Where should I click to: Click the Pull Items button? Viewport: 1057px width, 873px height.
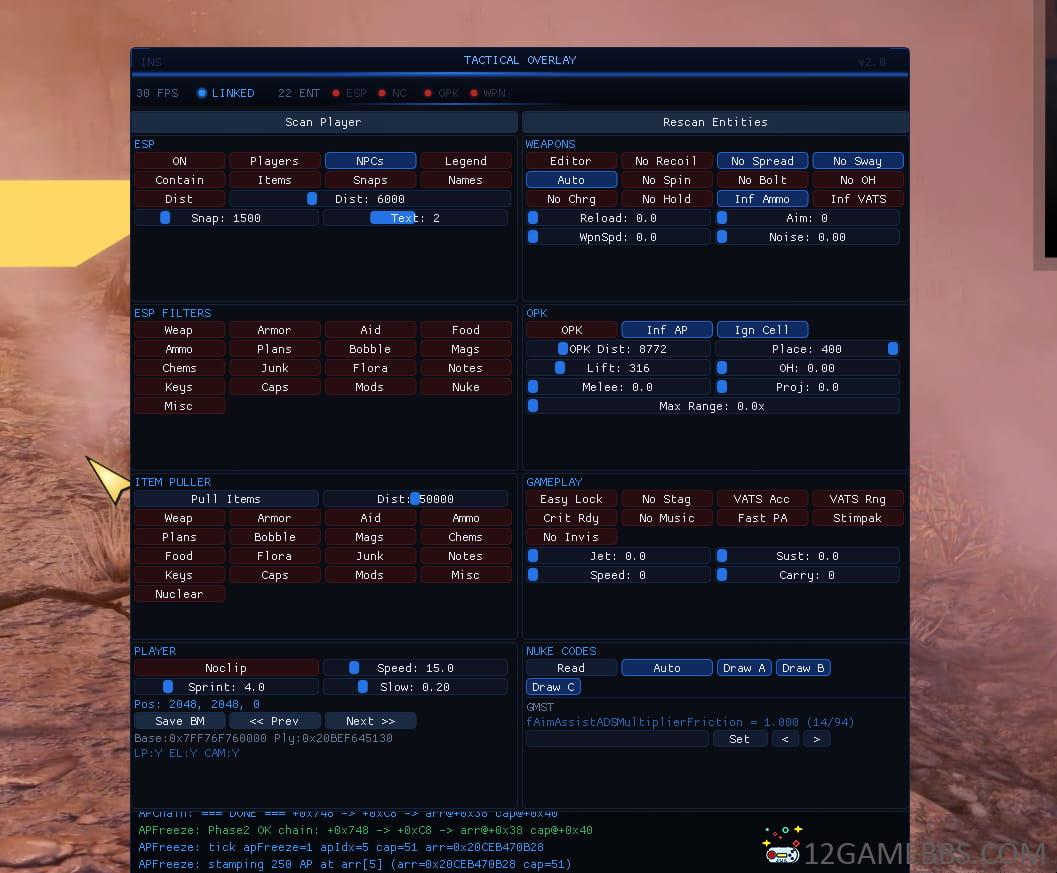[x=226, y=499]
